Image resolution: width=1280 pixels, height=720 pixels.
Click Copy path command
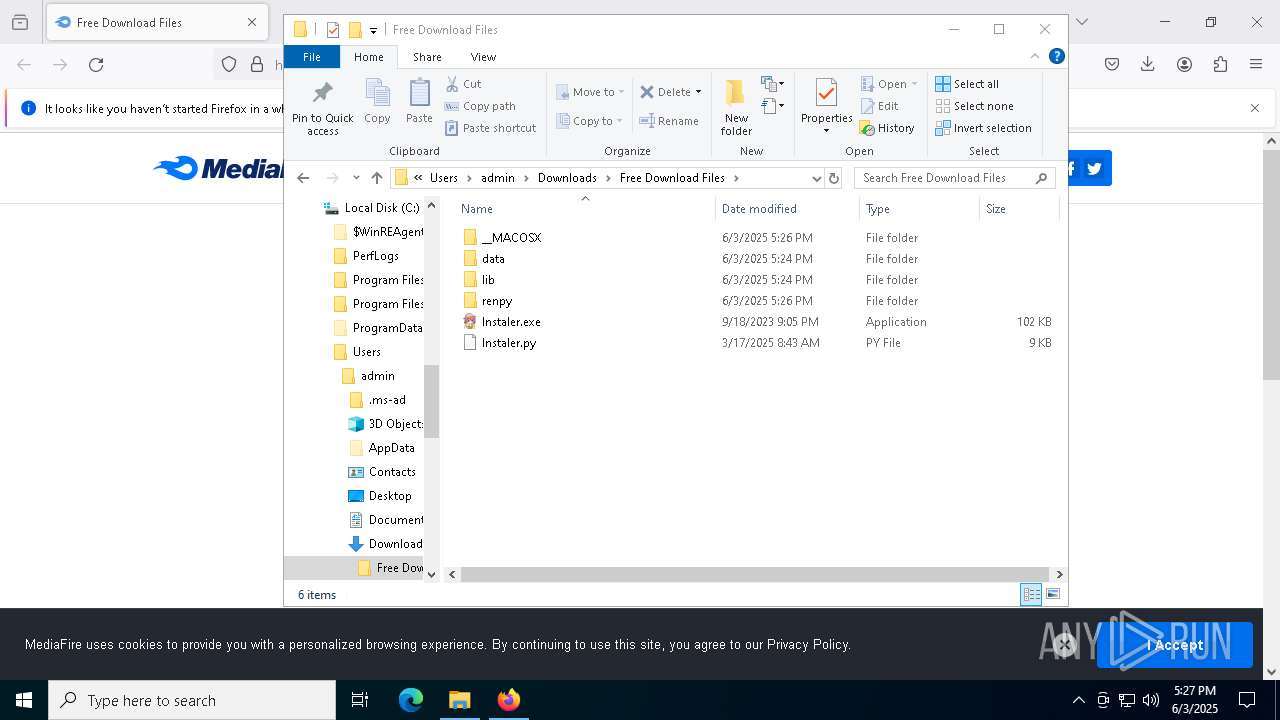(480, 106)
